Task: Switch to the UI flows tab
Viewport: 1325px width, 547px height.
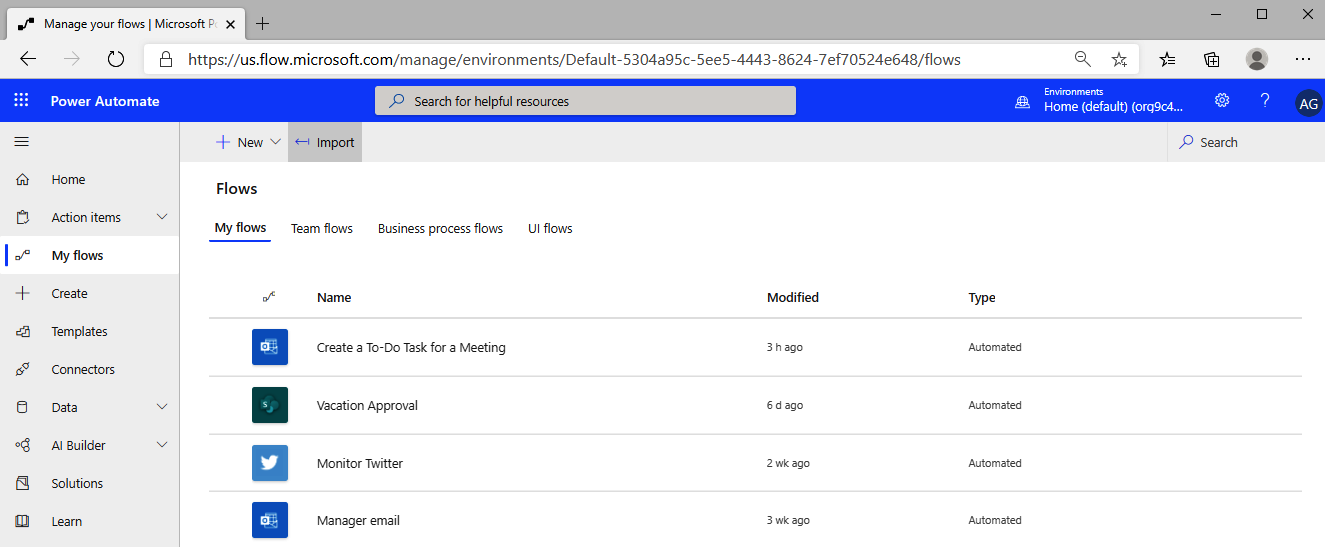Action: (550, 228)
